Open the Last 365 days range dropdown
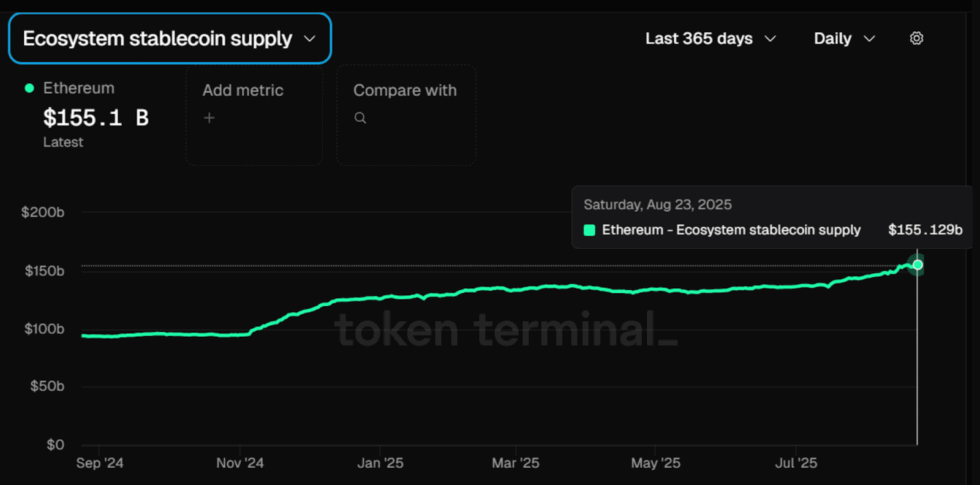This screenshot has width=980, height=485. click(711, 39)
